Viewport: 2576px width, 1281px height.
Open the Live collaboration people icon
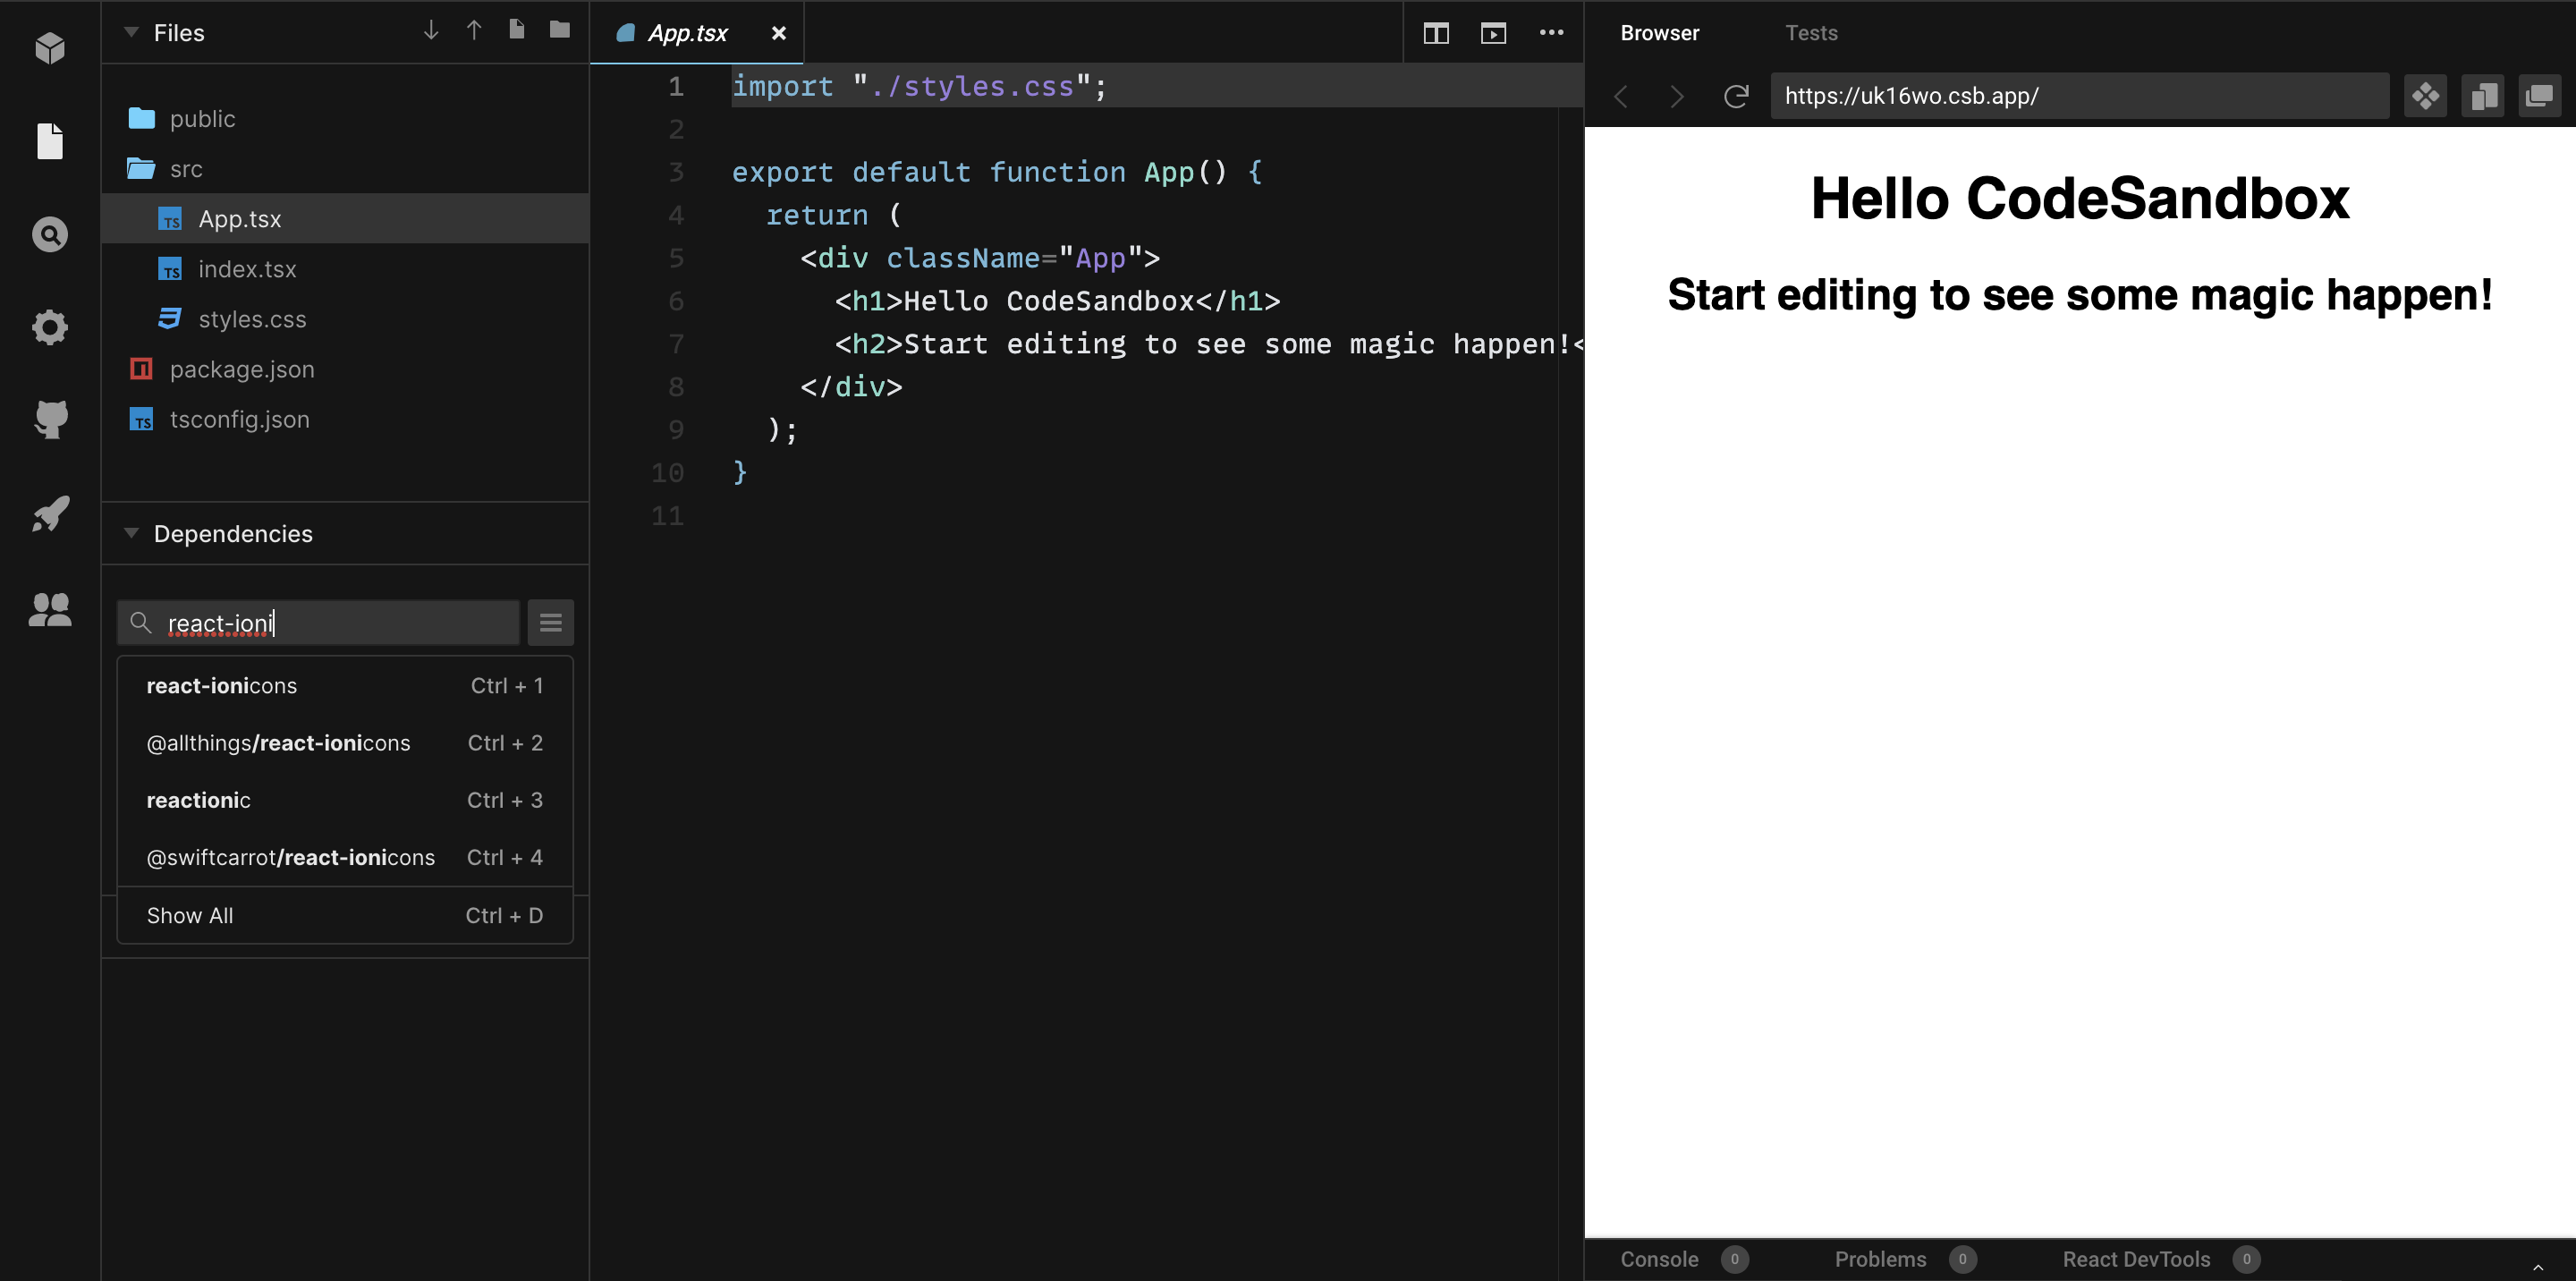coord(50,609)
